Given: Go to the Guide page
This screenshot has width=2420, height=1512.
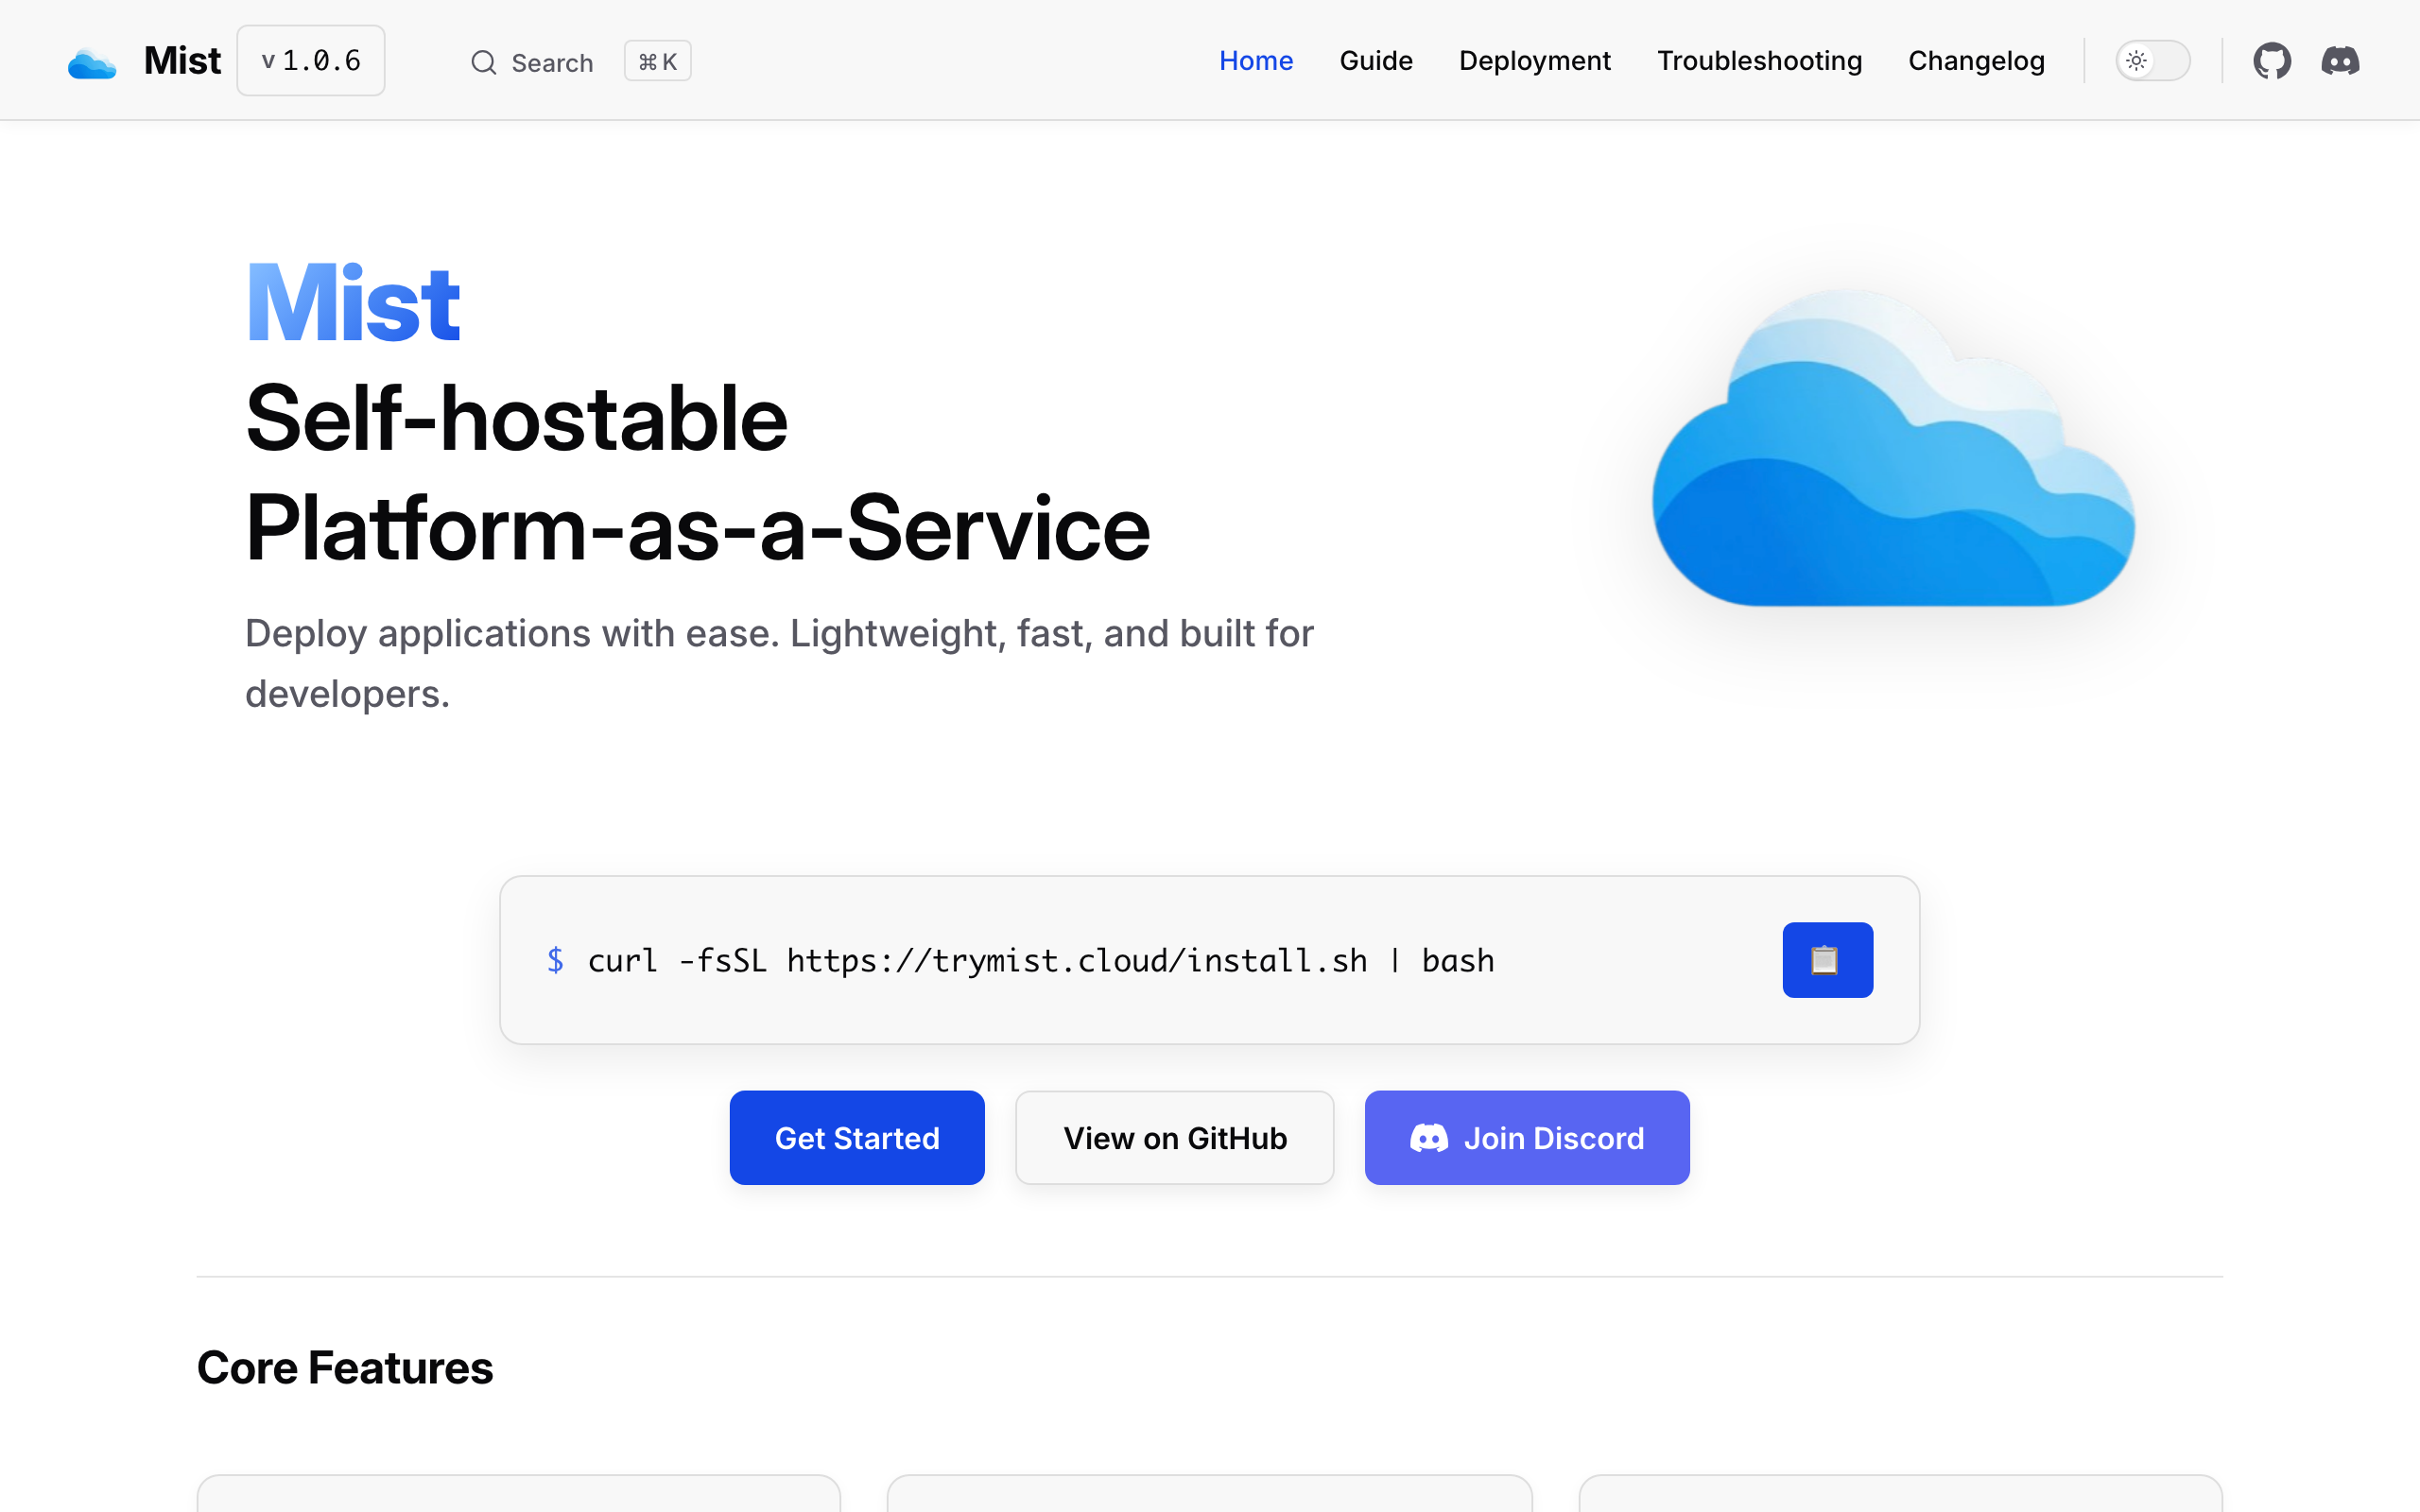Looking at the screenshot, I should 1375,61.
